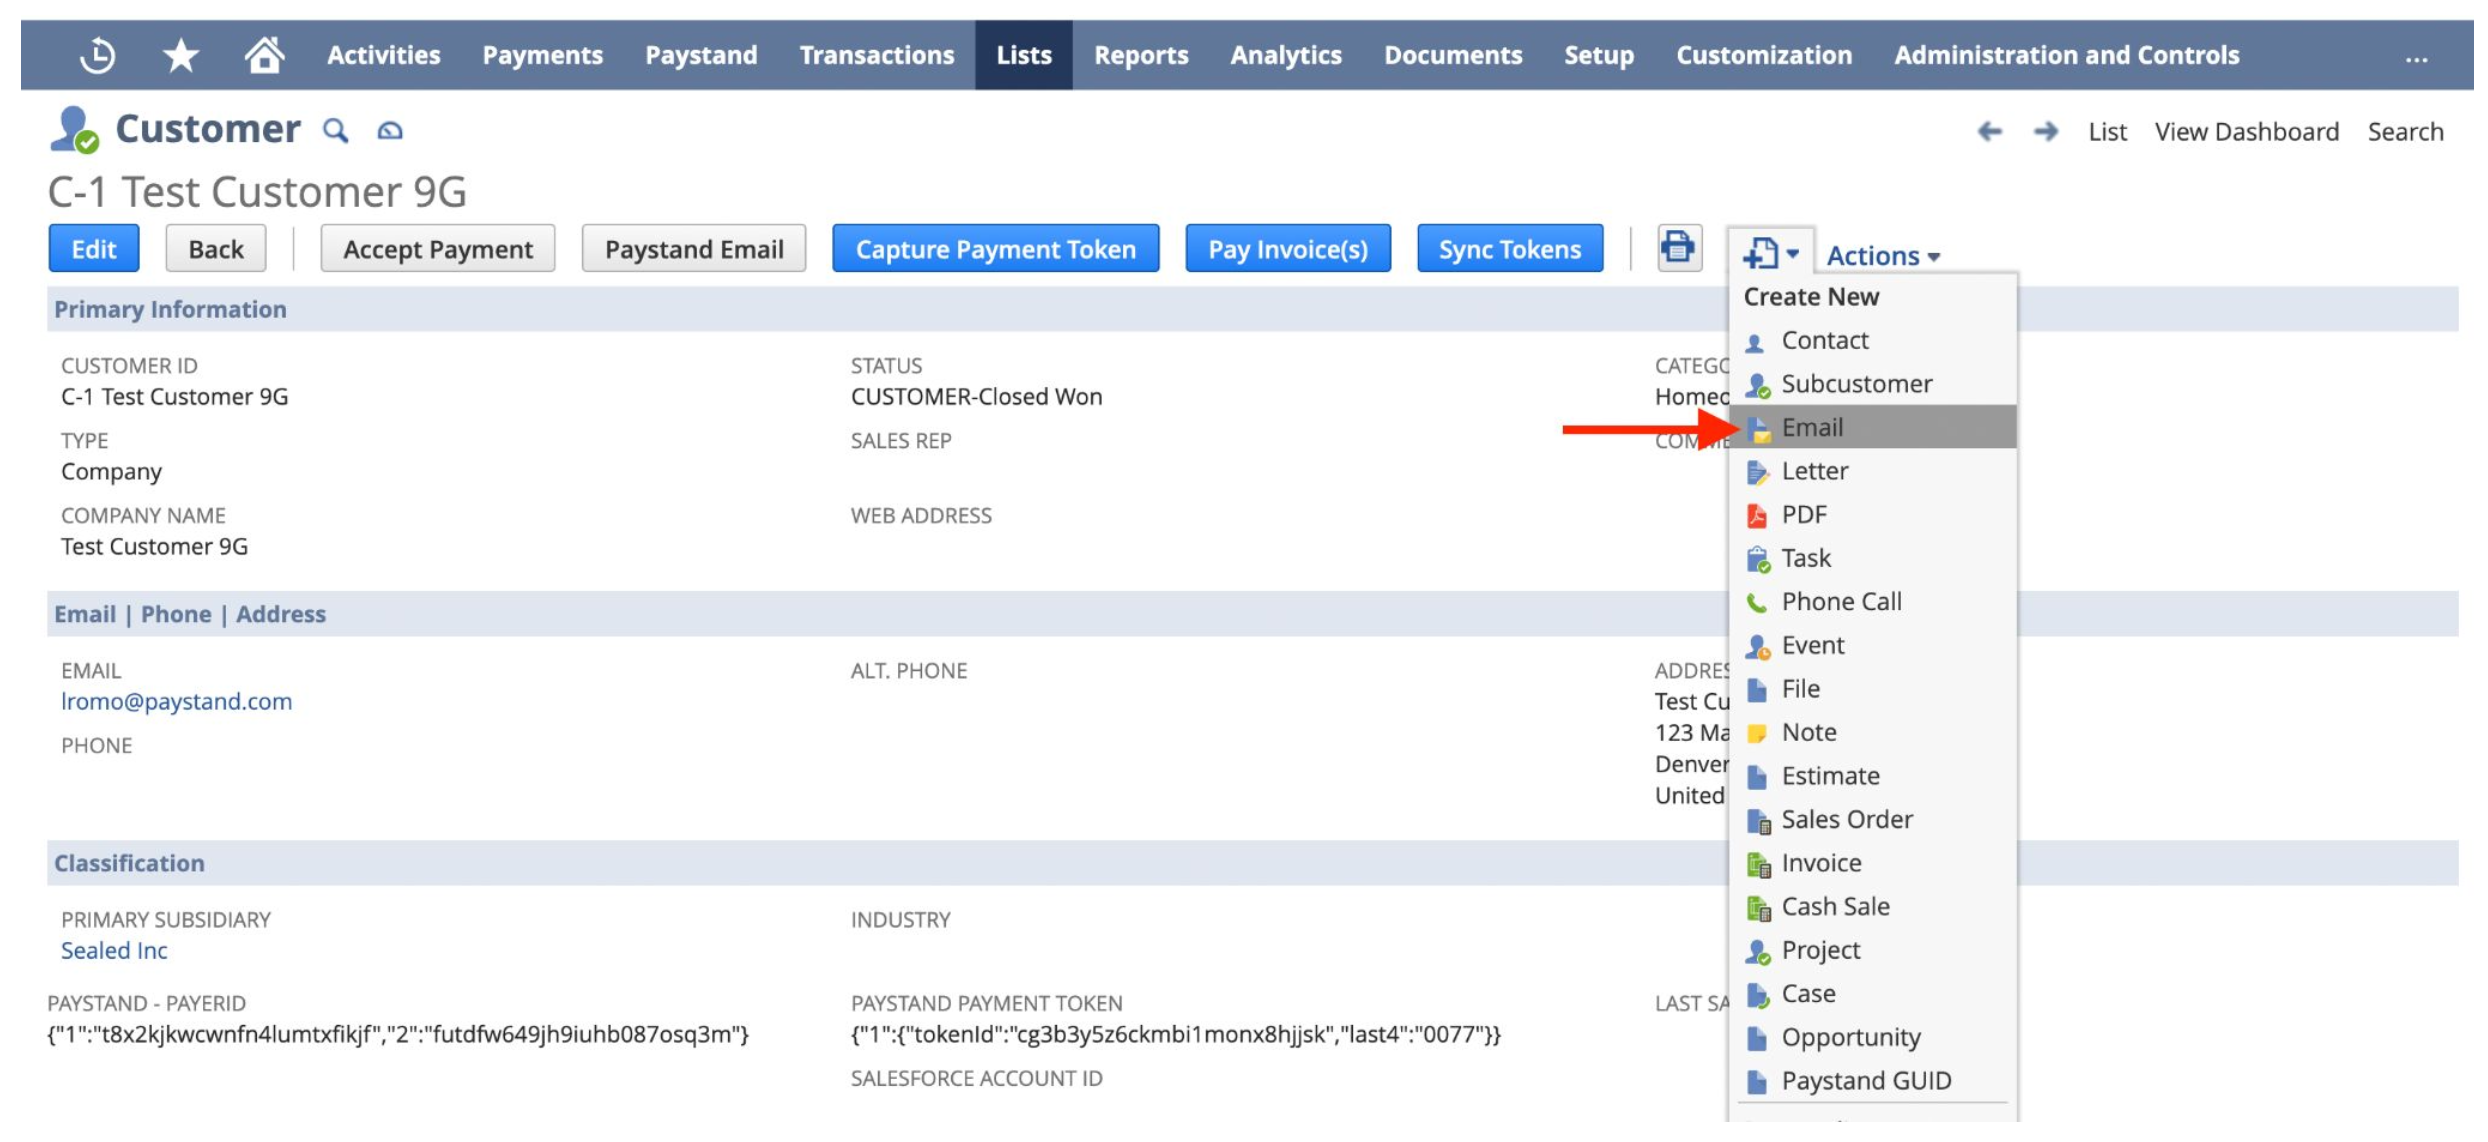Click the Pay Invoice(s) button

1288,248
